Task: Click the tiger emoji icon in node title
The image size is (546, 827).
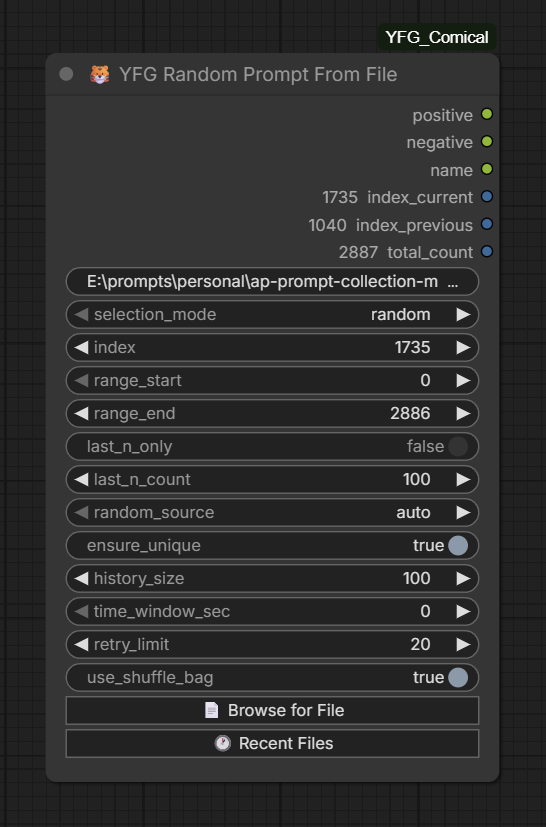Action: 100,74
